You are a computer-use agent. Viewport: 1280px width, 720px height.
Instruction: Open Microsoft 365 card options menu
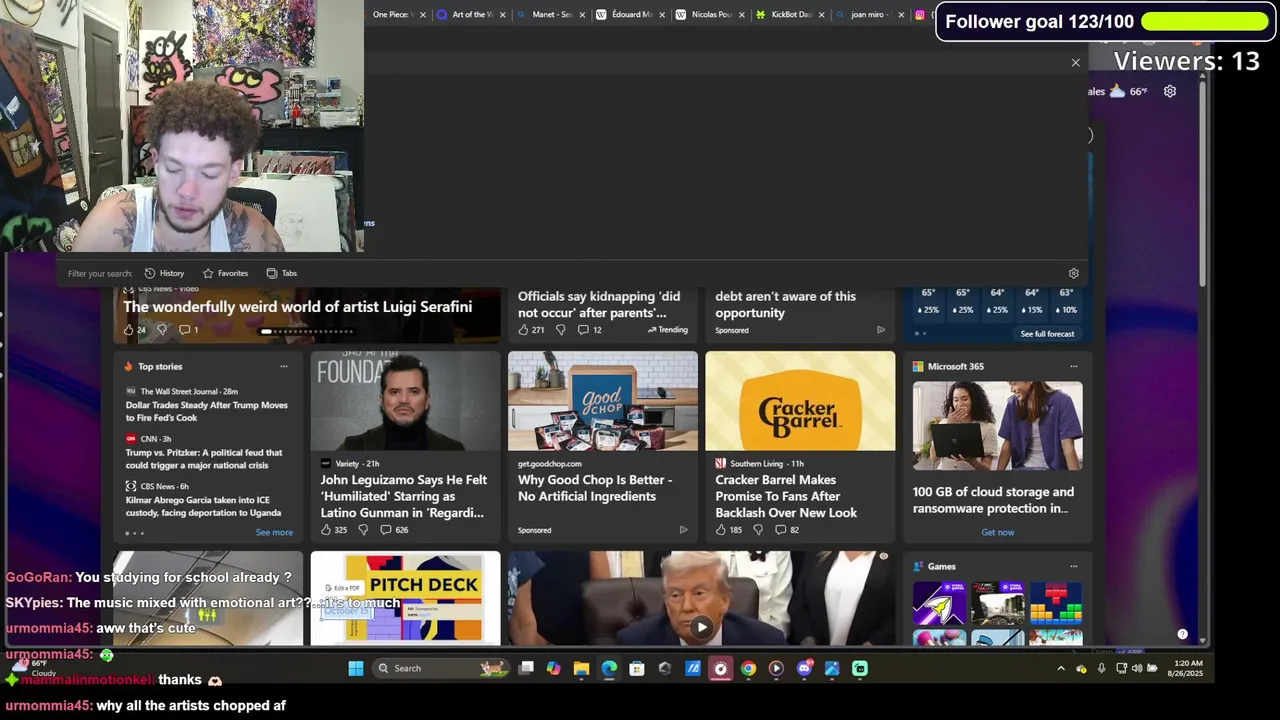tap(1074, 366)
